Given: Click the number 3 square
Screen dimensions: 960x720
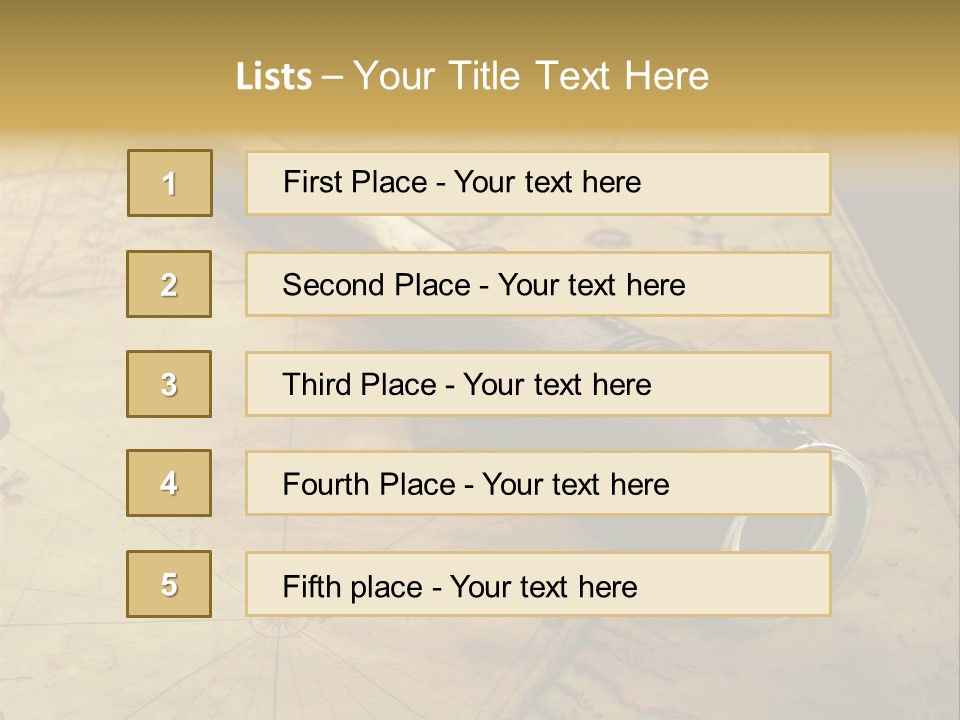Looking at the screenshot, I should (170, 384).
